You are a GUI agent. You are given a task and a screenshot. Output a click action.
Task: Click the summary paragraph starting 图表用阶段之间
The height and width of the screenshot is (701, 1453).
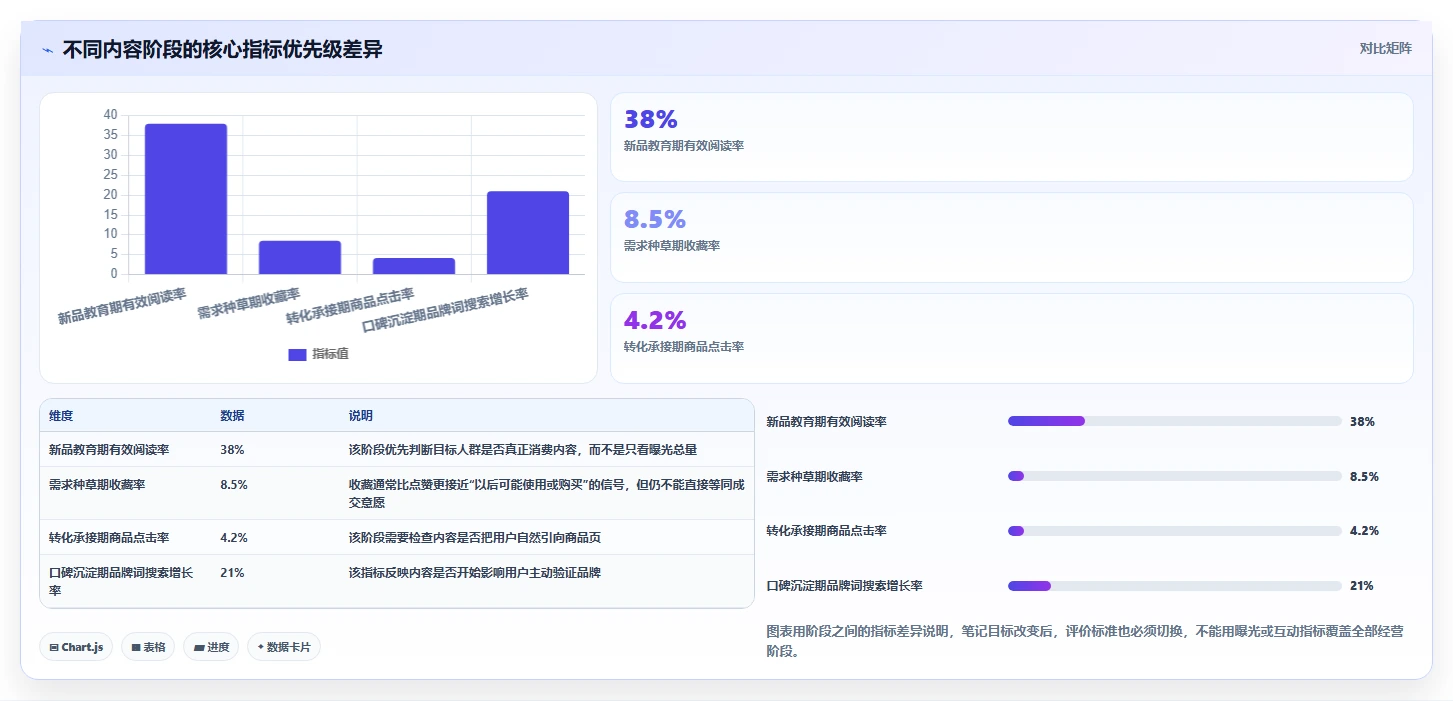1084,641
